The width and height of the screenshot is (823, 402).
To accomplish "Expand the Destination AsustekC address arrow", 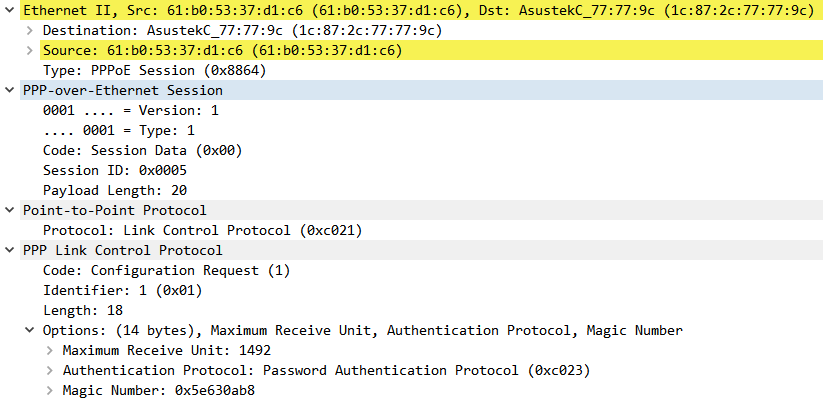I will coord(29,30).
